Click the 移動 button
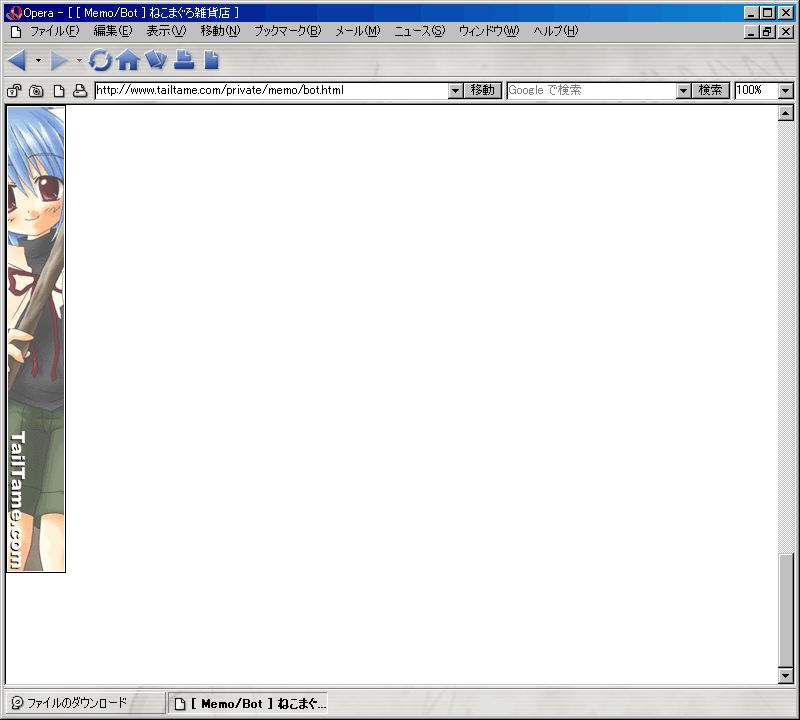The height and width of the screenshot is (720, 800). [483, 90]
